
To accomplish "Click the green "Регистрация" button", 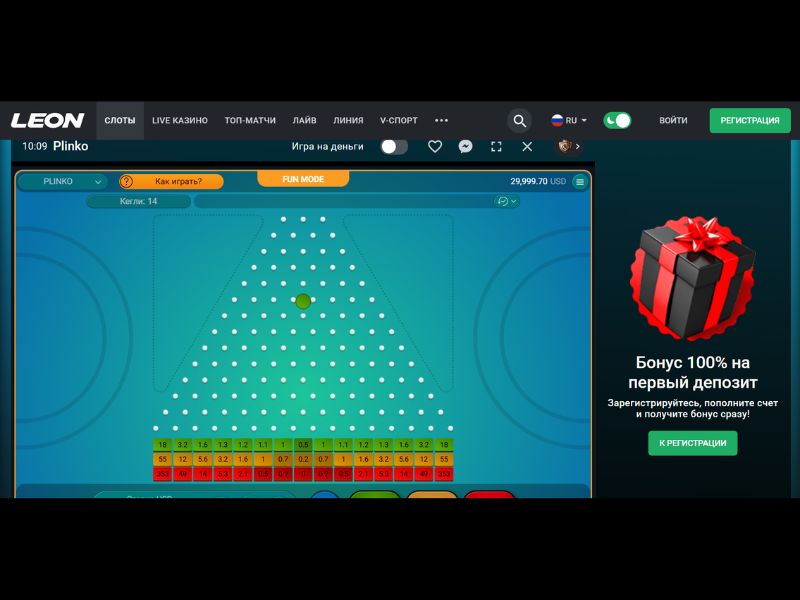I will pos(749,120).
